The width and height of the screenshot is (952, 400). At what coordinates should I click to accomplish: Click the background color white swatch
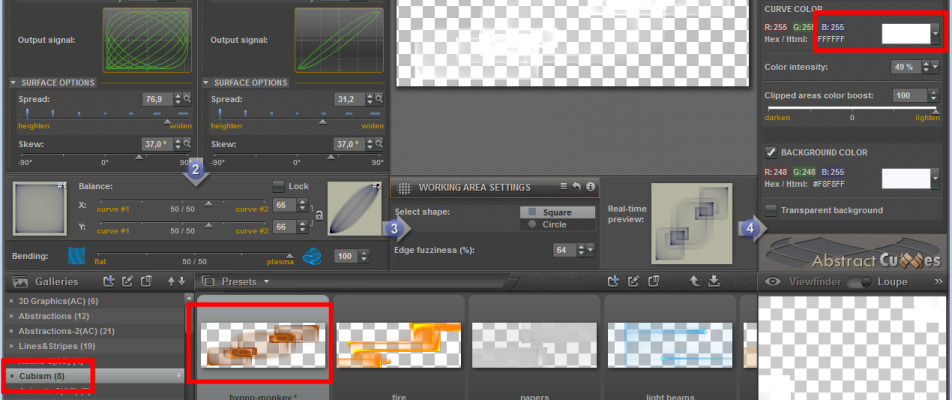pos(906,178)
